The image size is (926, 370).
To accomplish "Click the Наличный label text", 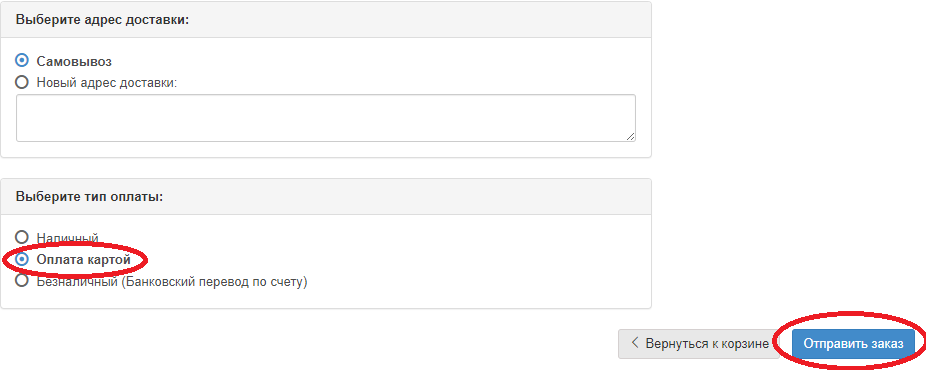I will pos(67,238).
